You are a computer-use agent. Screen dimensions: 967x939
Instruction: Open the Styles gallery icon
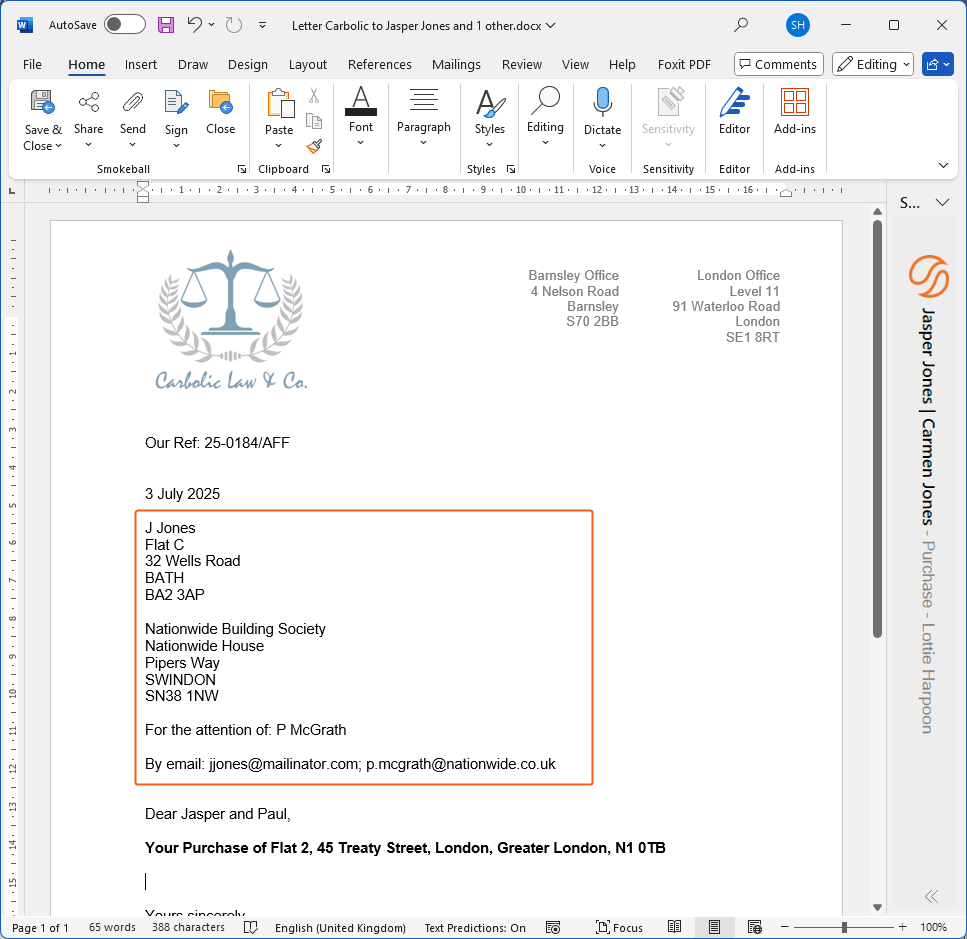pos(490,102)
